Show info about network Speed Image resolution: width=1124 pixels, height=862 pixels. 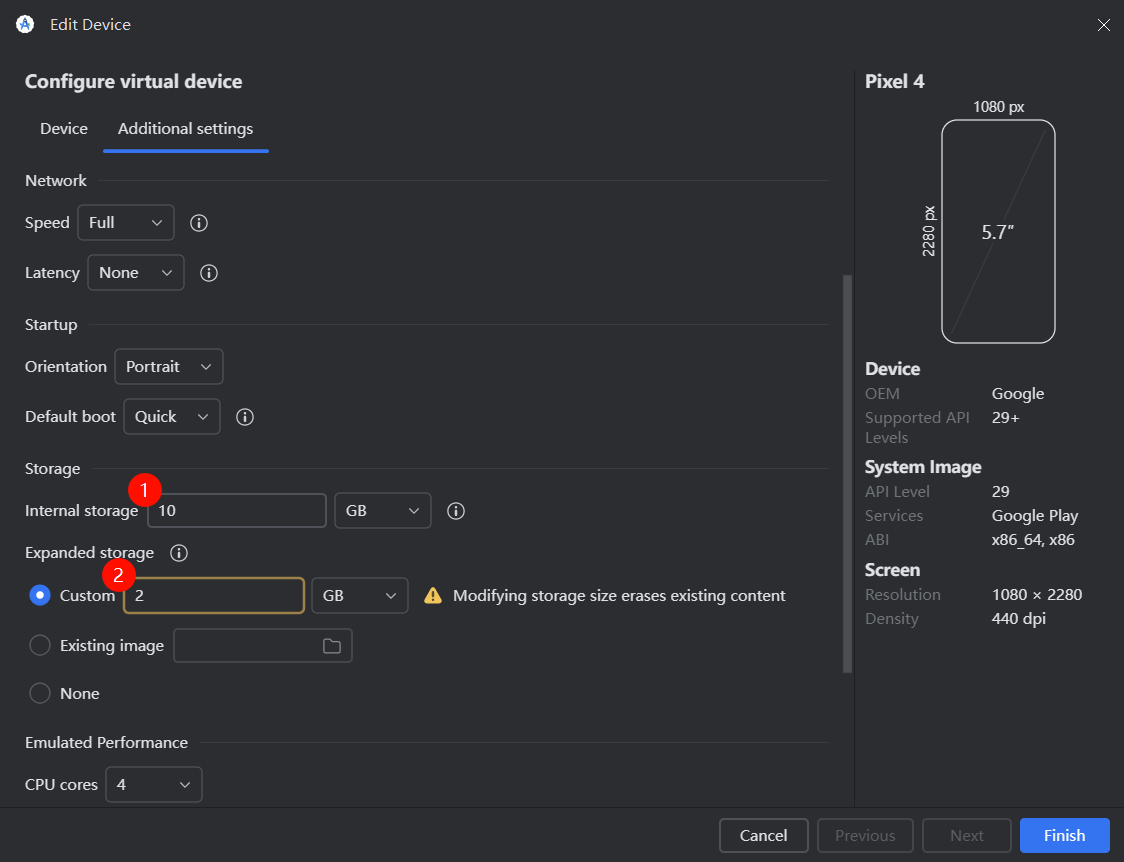199,223
